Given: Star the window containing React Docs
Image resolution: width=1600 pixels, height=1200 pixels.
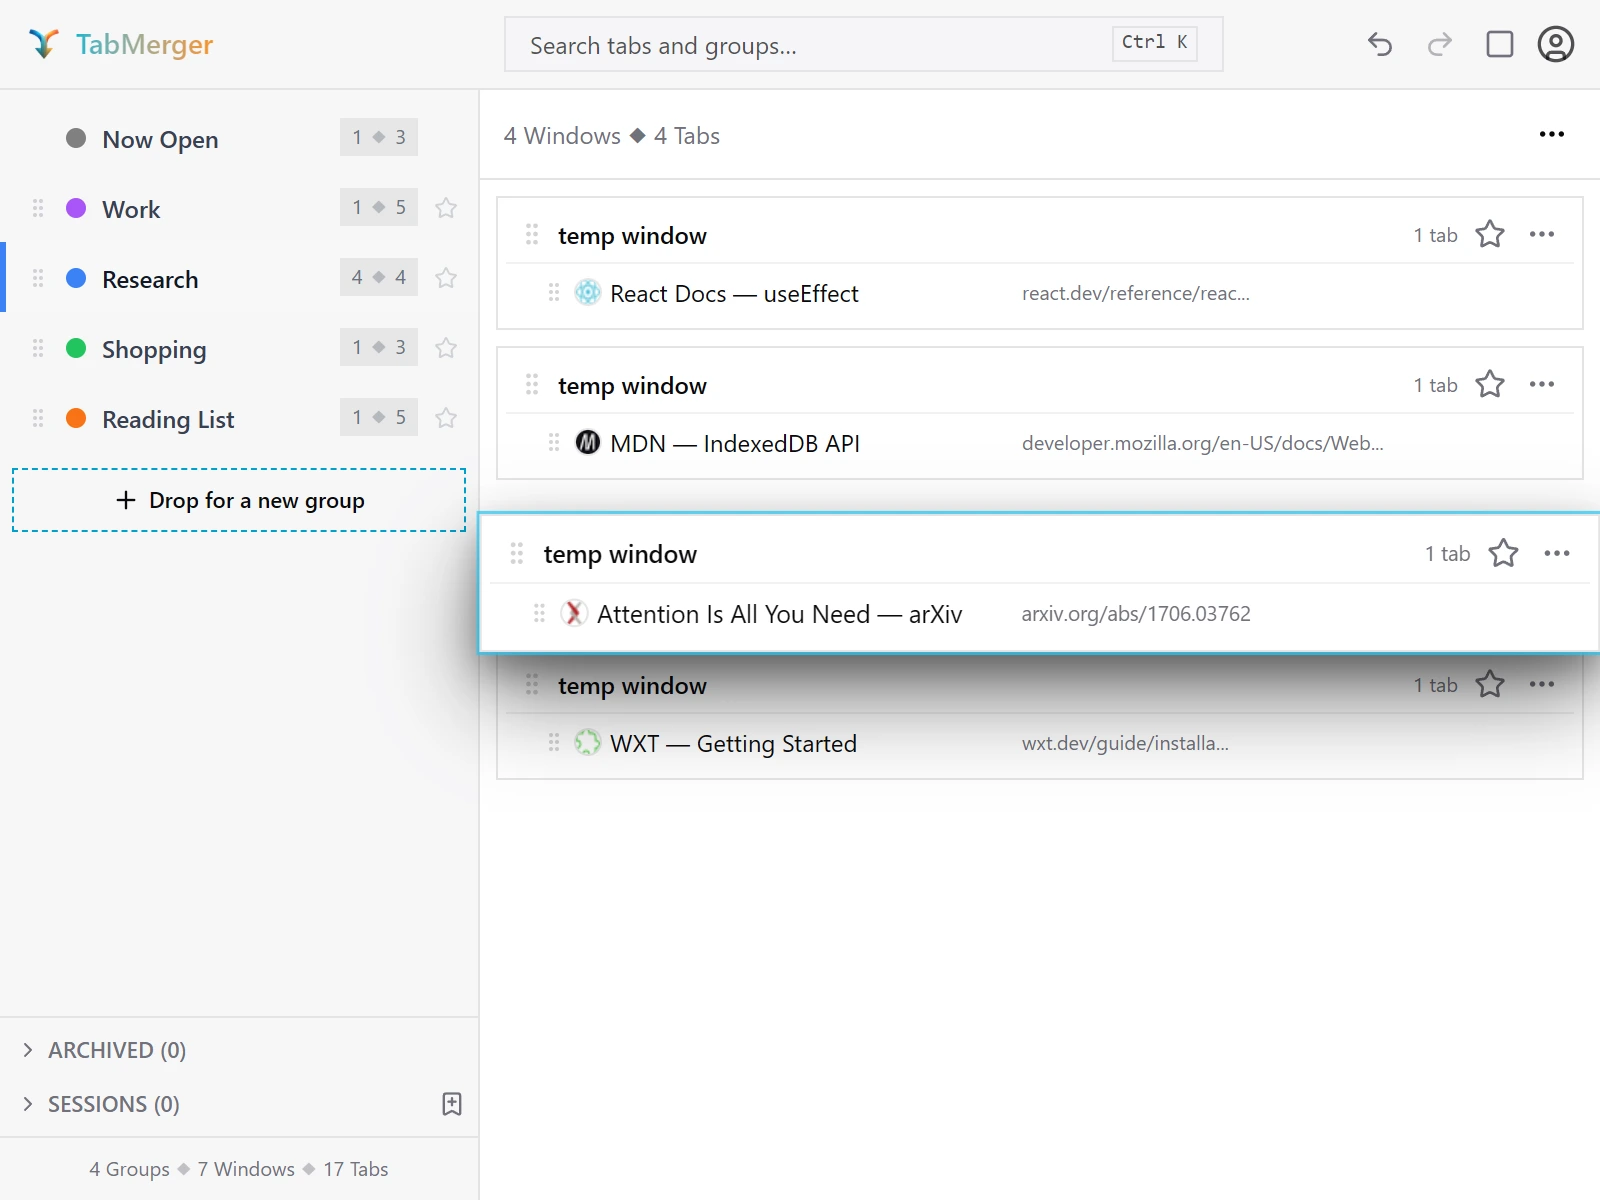Looking at the screenshot, I should tap(1490, 234).
